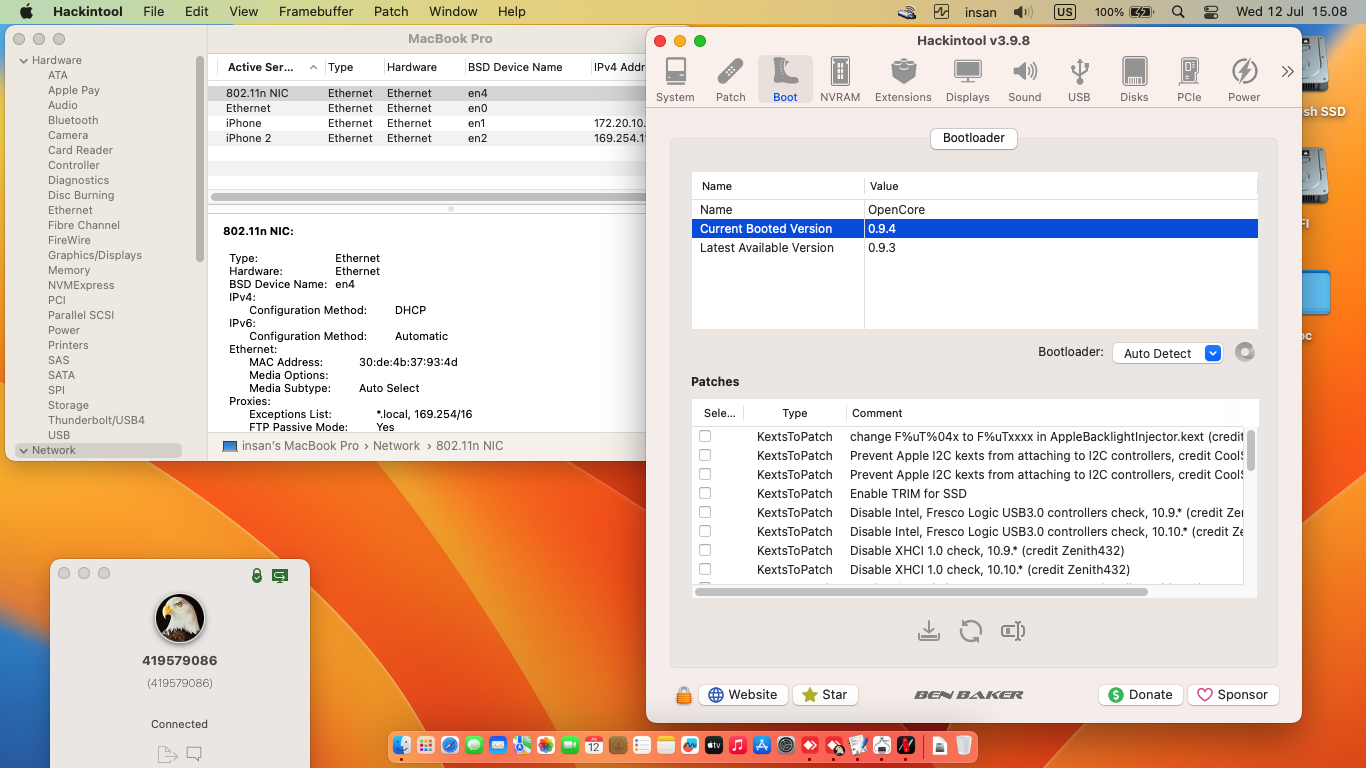Open the Framebuffer menu
1366x768 pixels.
(316, 12)
